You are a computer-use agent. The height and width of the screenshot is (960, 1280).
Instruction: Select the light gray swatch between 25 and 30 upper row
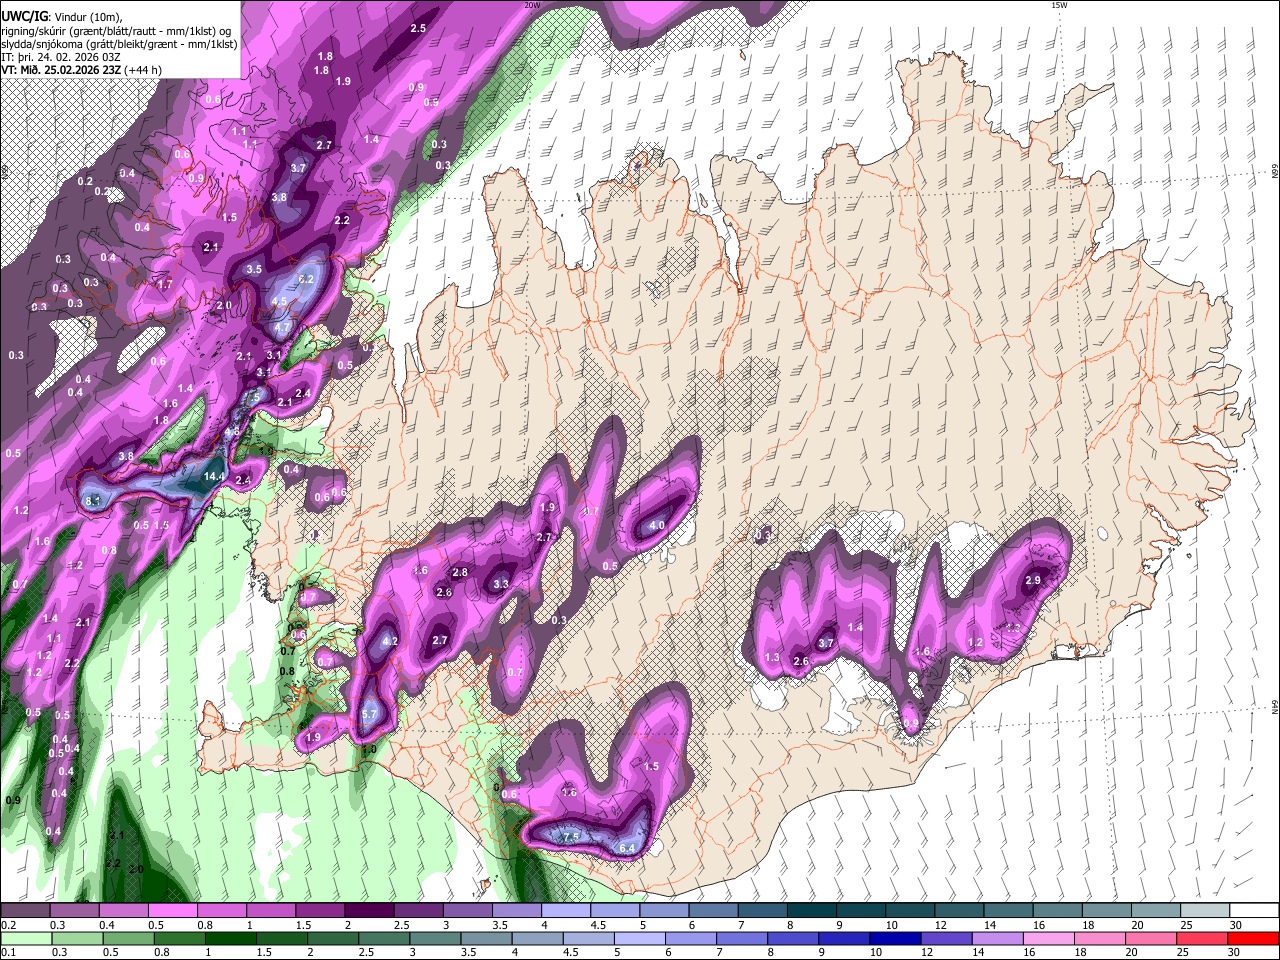click(x=1205, y=910)
